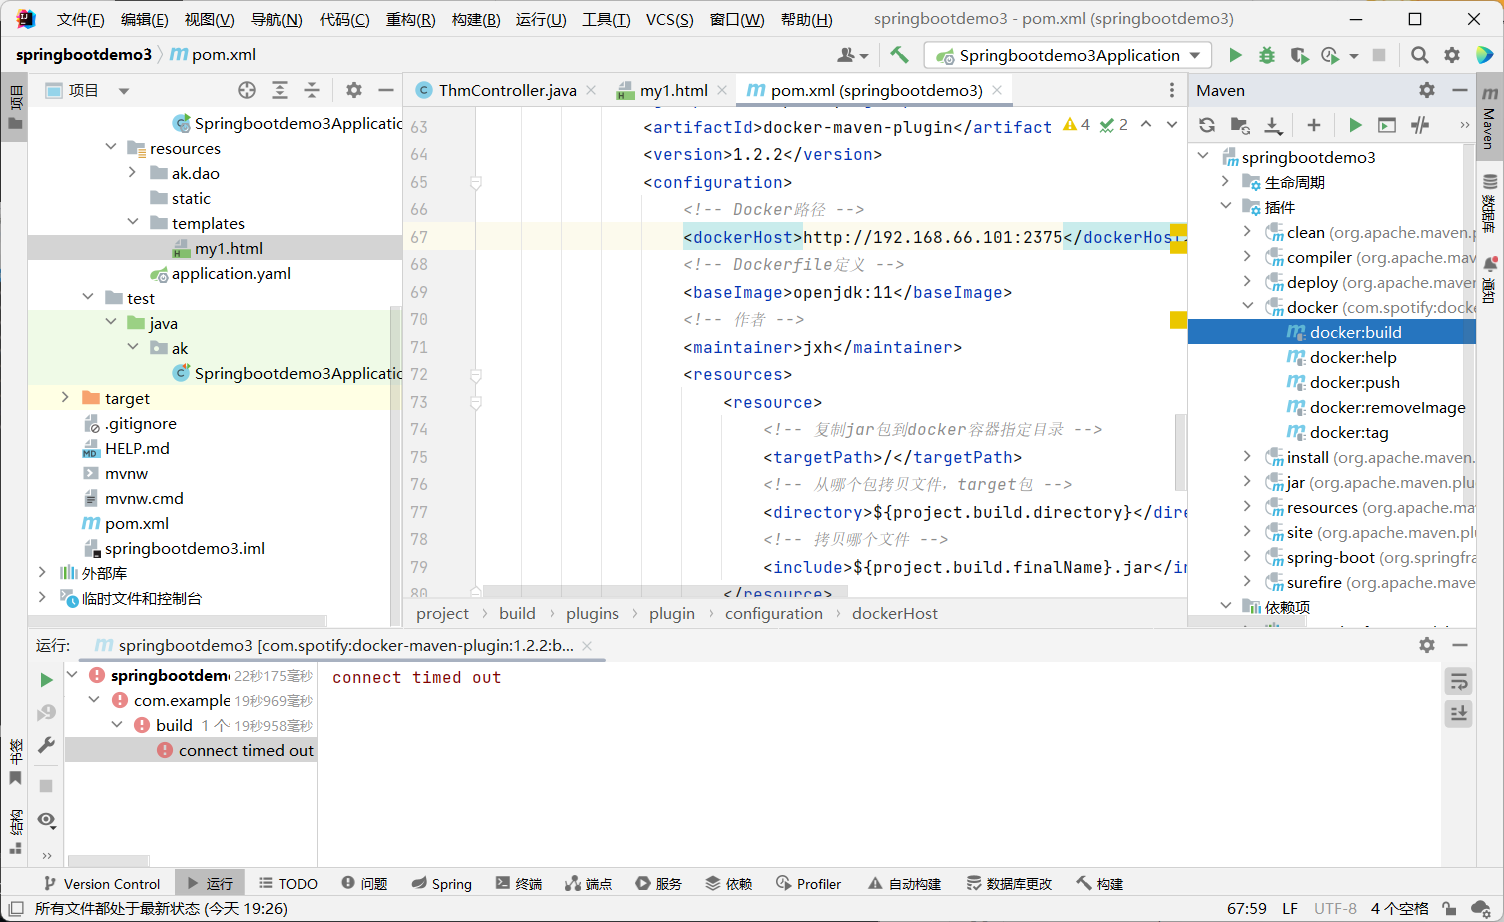Open 终端 terminal tool window
The width and height of the screenshot is (1504, 922).
519,884
